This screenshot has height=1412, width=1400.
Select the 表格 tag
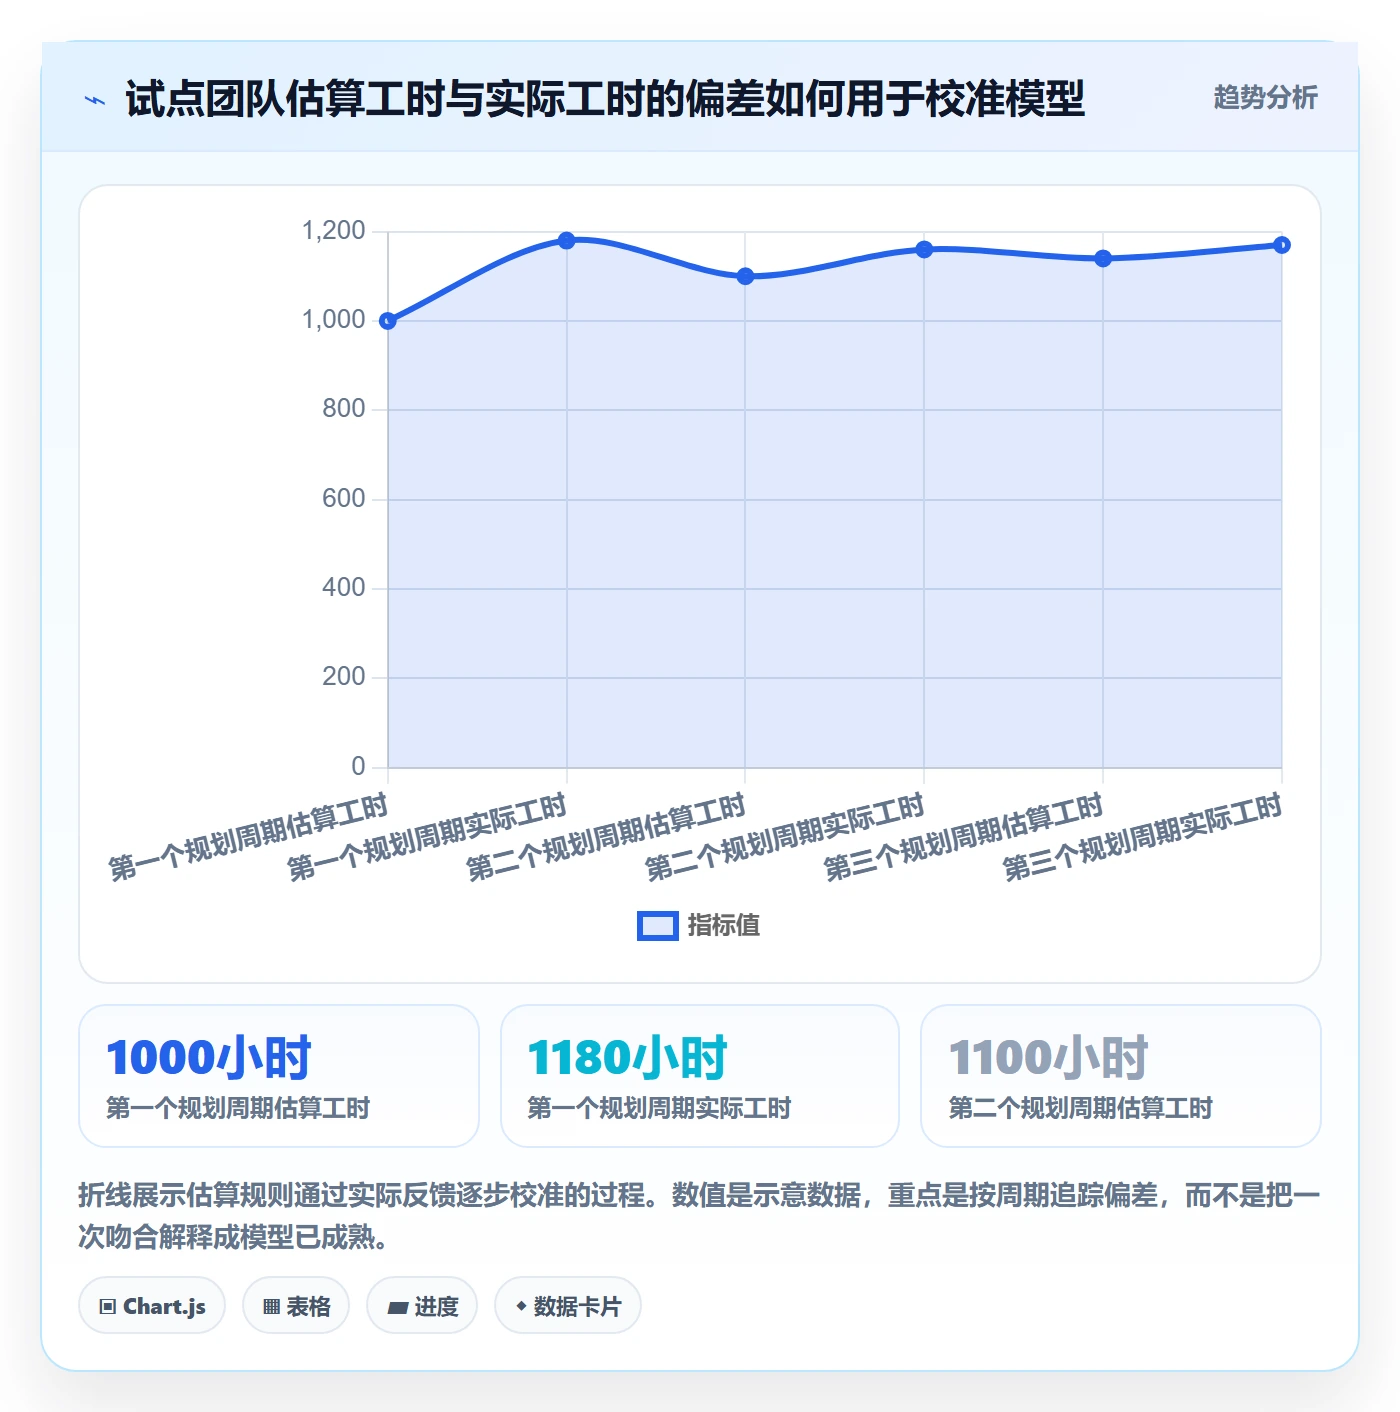tap(296, 1306)
